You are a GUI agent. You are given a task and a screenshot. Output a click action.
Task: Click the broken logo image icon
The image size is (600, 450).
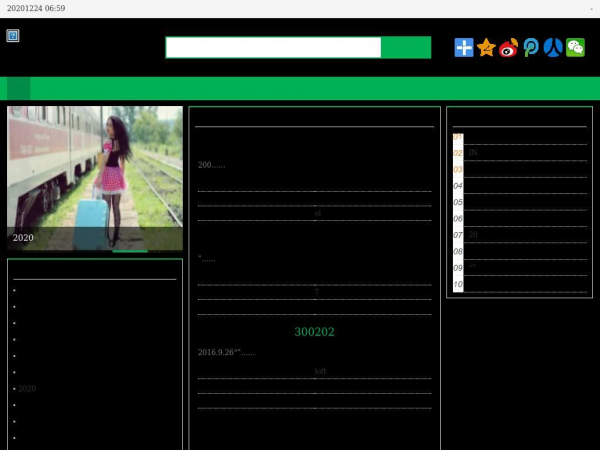pos(13,36)
